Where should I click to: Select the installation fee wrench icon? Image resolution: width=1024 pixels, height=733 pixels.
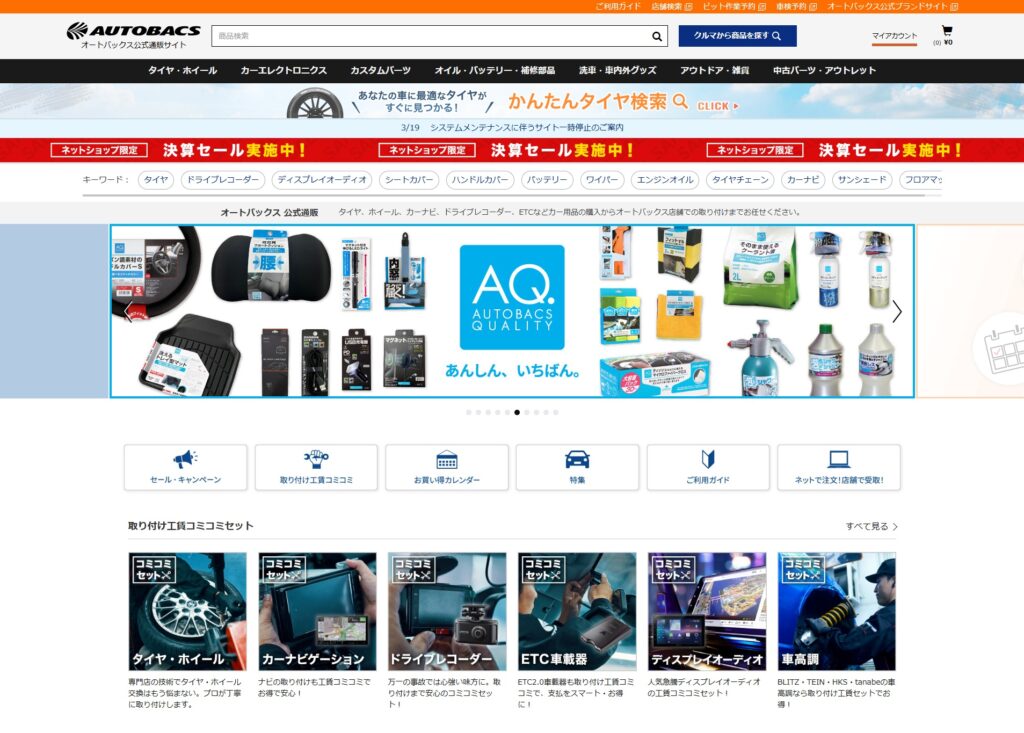[316, 460]
